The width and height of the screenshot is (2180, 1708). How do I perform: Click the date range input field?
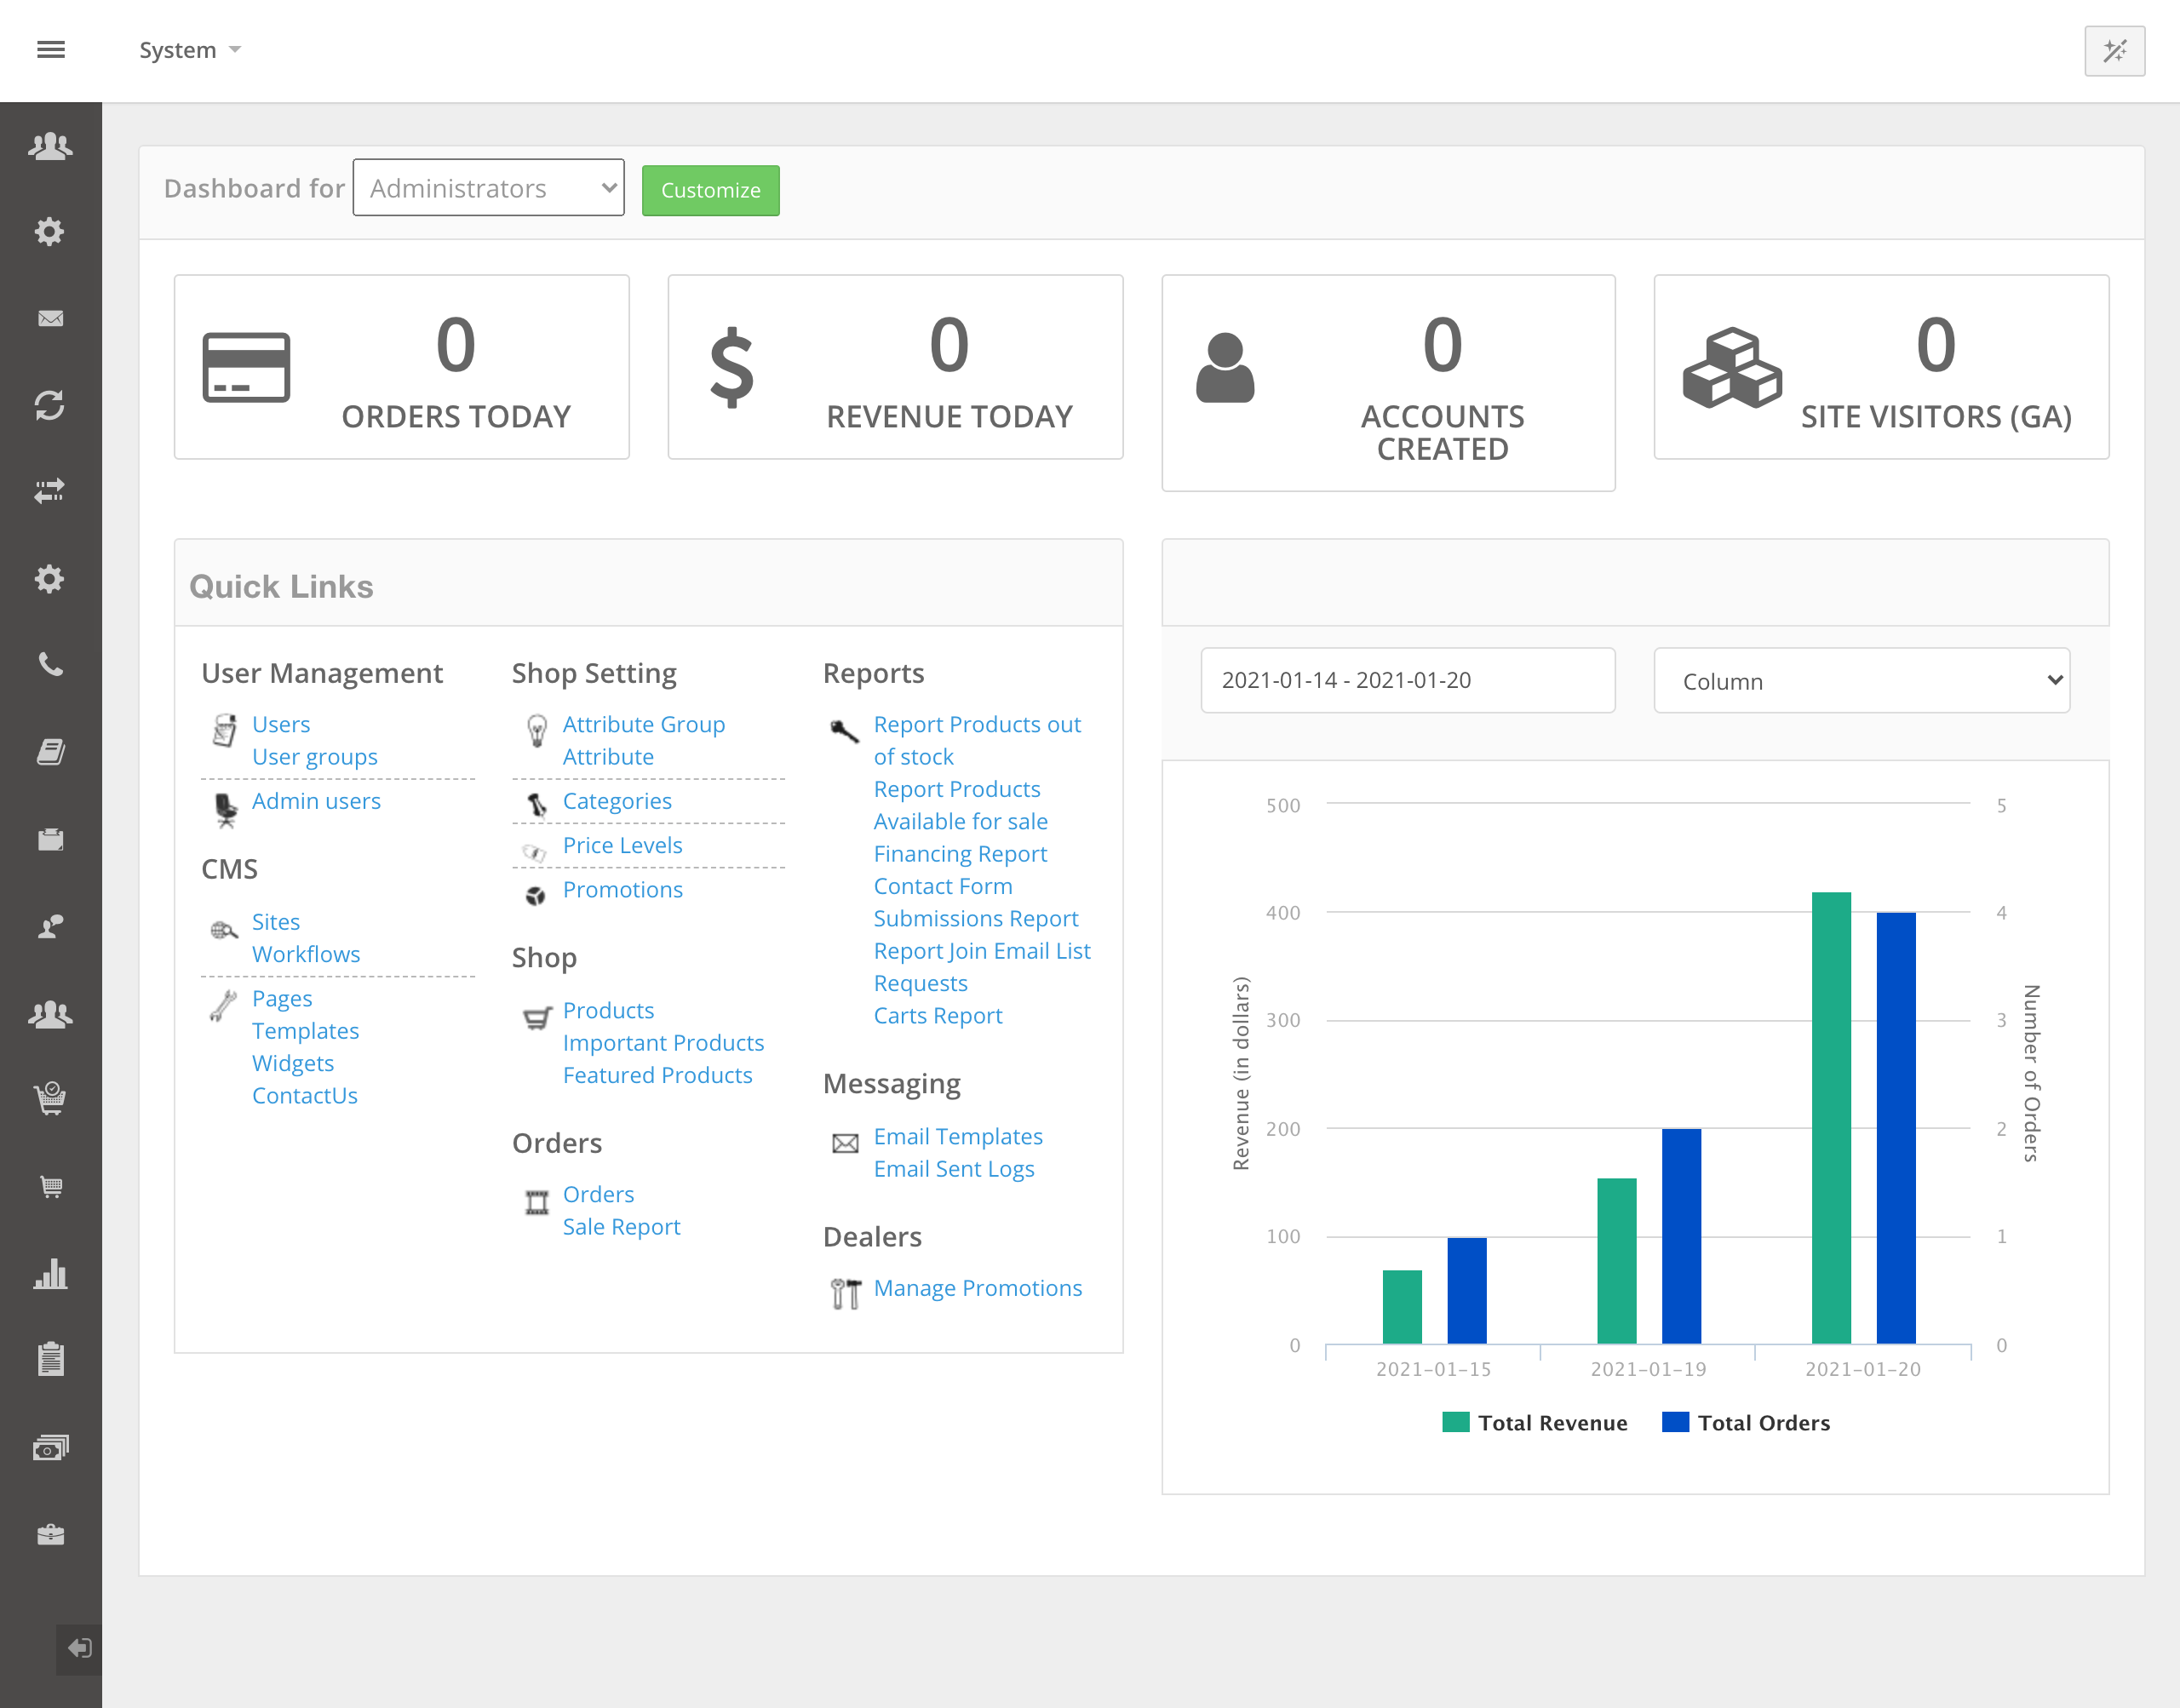(x=1407, y=680)
